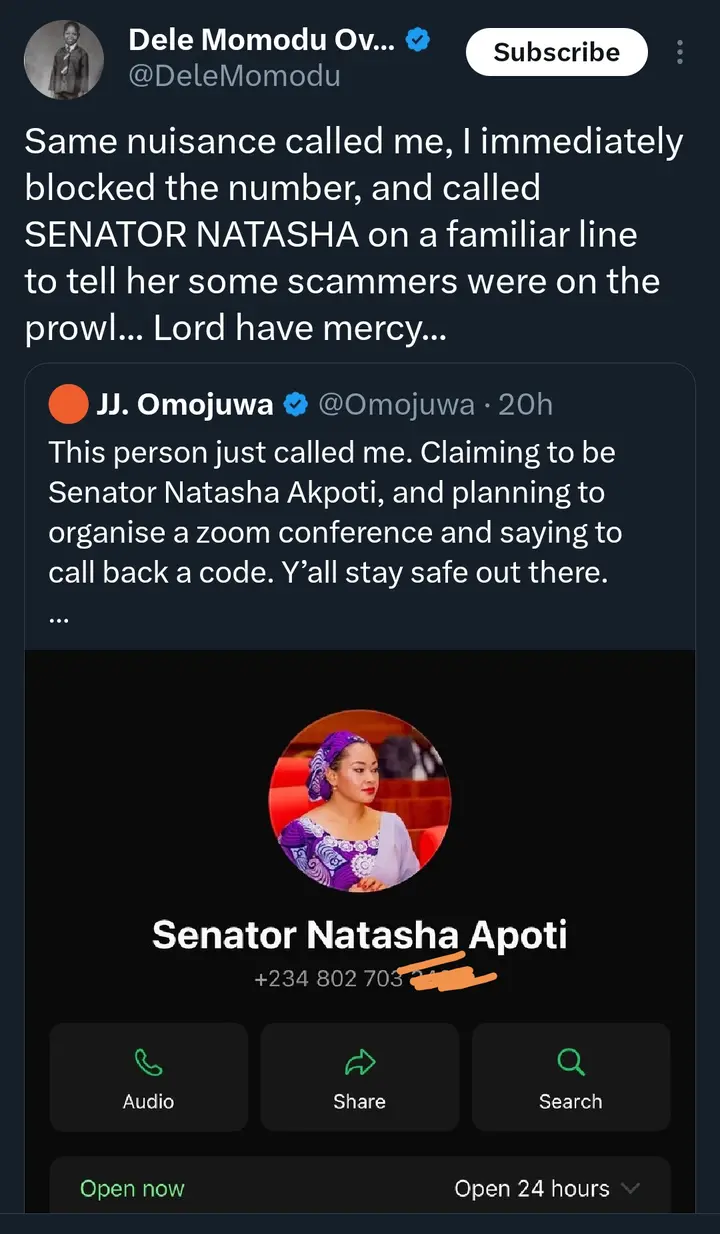Click the Dele Momodu display name
This screenshot has width=720, height=1234.
pos(261,40)
